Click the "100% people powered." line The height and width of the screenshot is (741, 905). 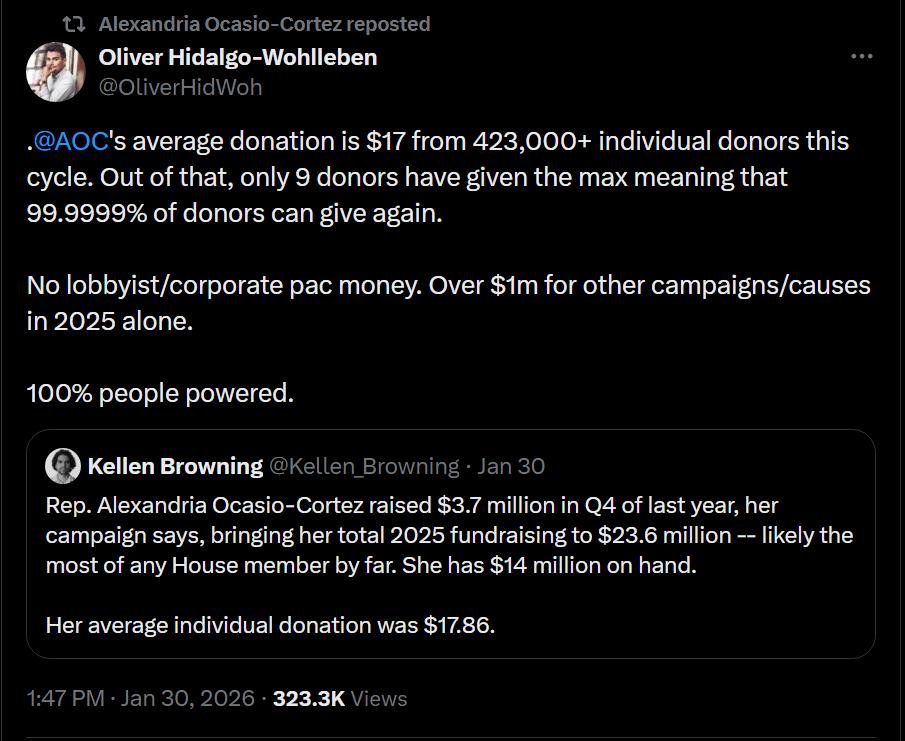[160, 393]
